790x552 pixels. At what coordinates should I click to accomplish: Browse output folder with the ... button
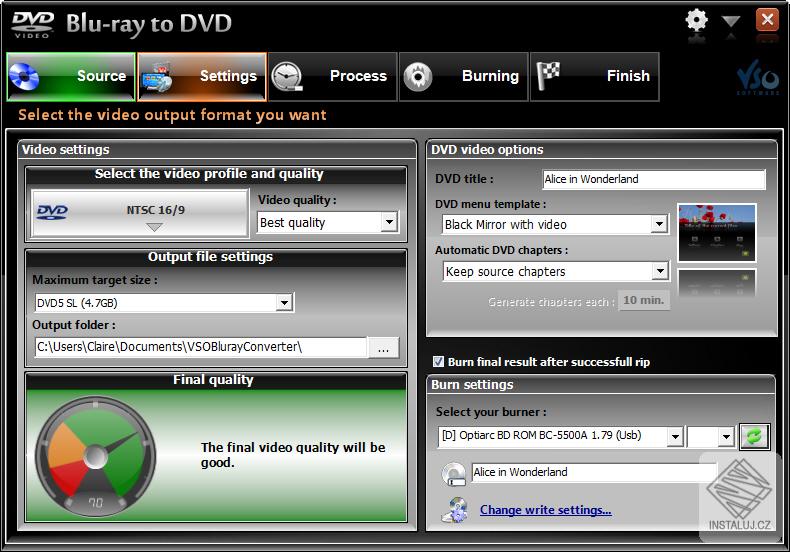point(383,348)
